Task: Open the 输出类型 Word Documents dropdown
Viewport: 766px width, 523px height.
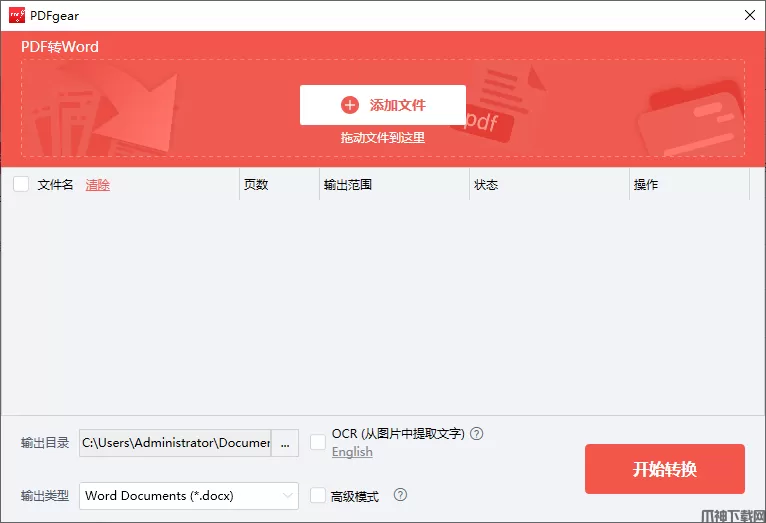Action: tap(189, 496)
